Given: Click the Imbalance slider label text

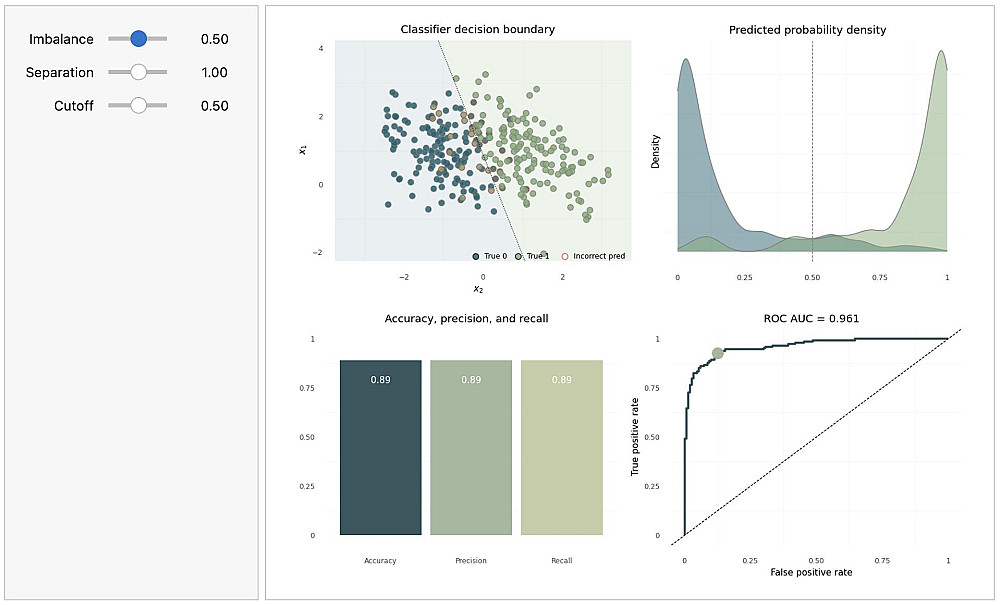Looking at the screenshot, I should (62, 39).
